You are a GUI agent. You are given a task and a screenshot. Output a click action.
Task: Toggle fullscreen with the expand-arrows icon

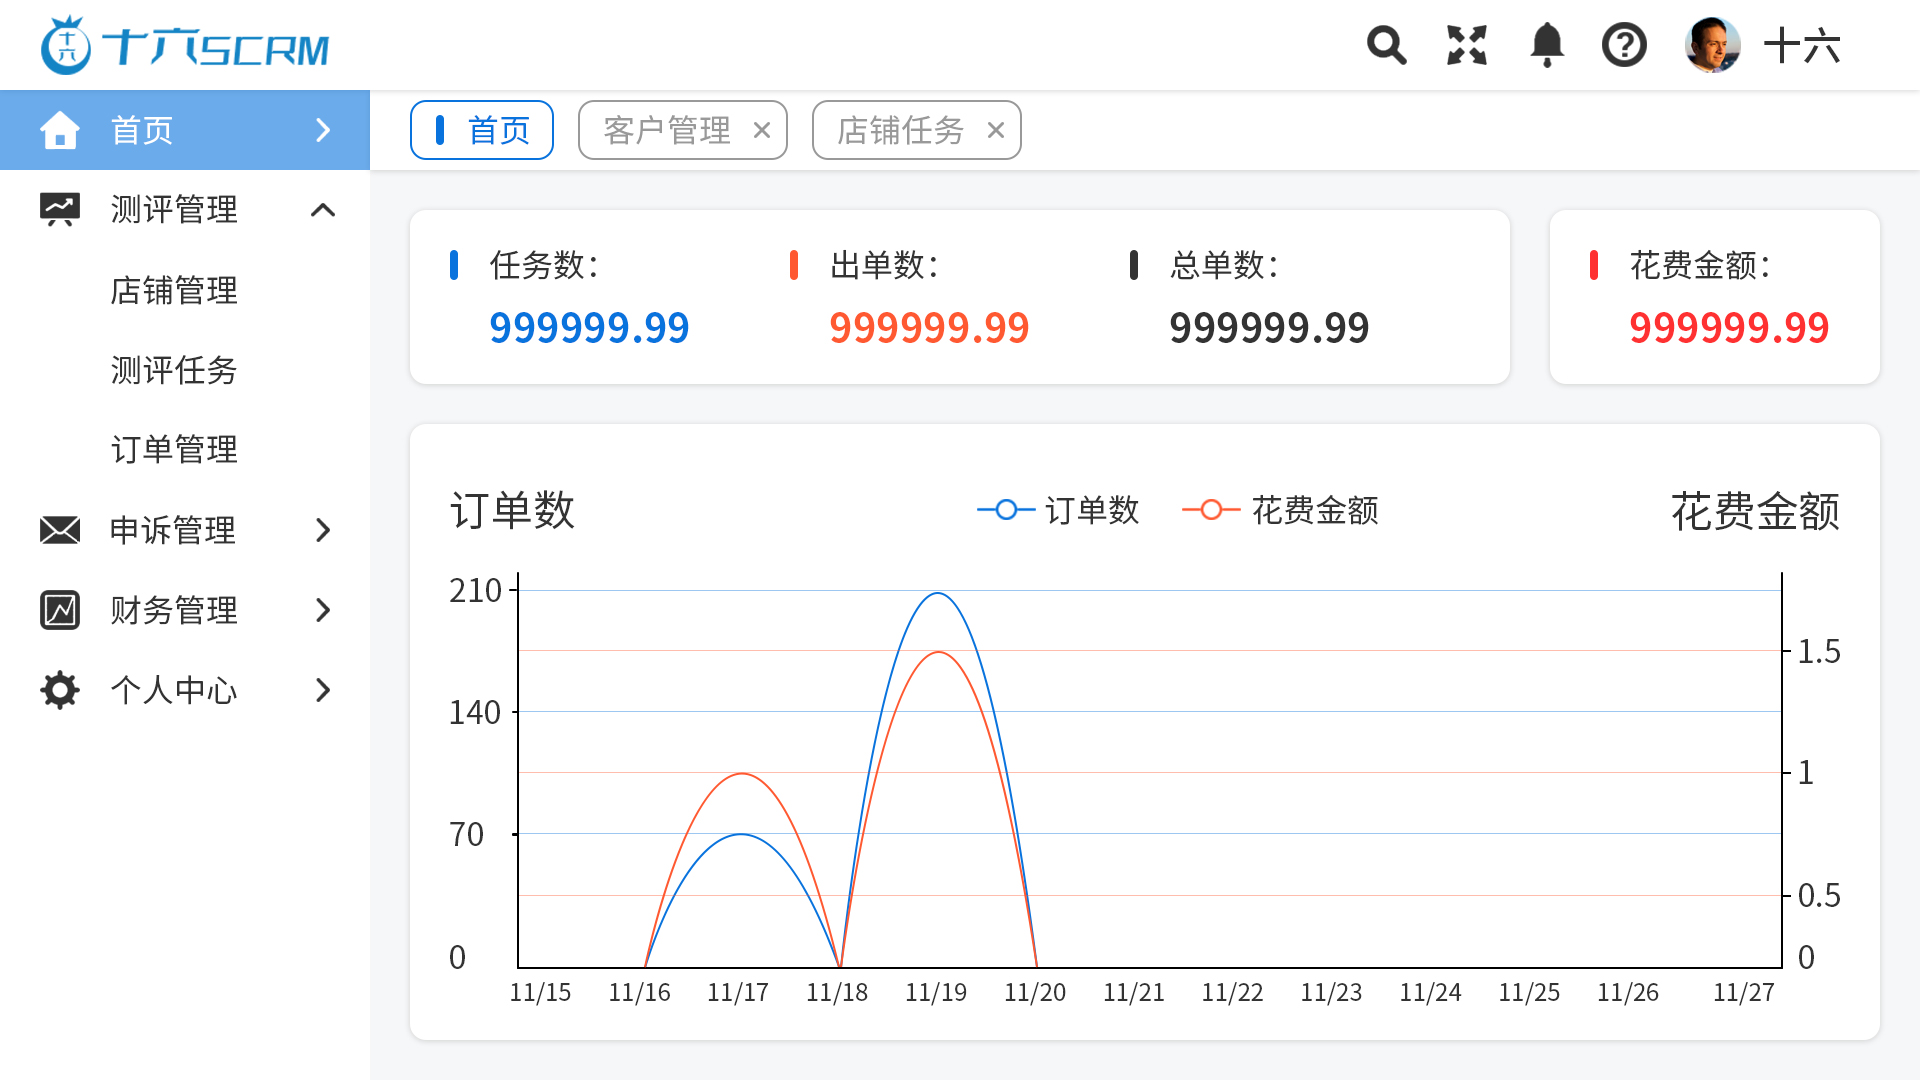1466,46
